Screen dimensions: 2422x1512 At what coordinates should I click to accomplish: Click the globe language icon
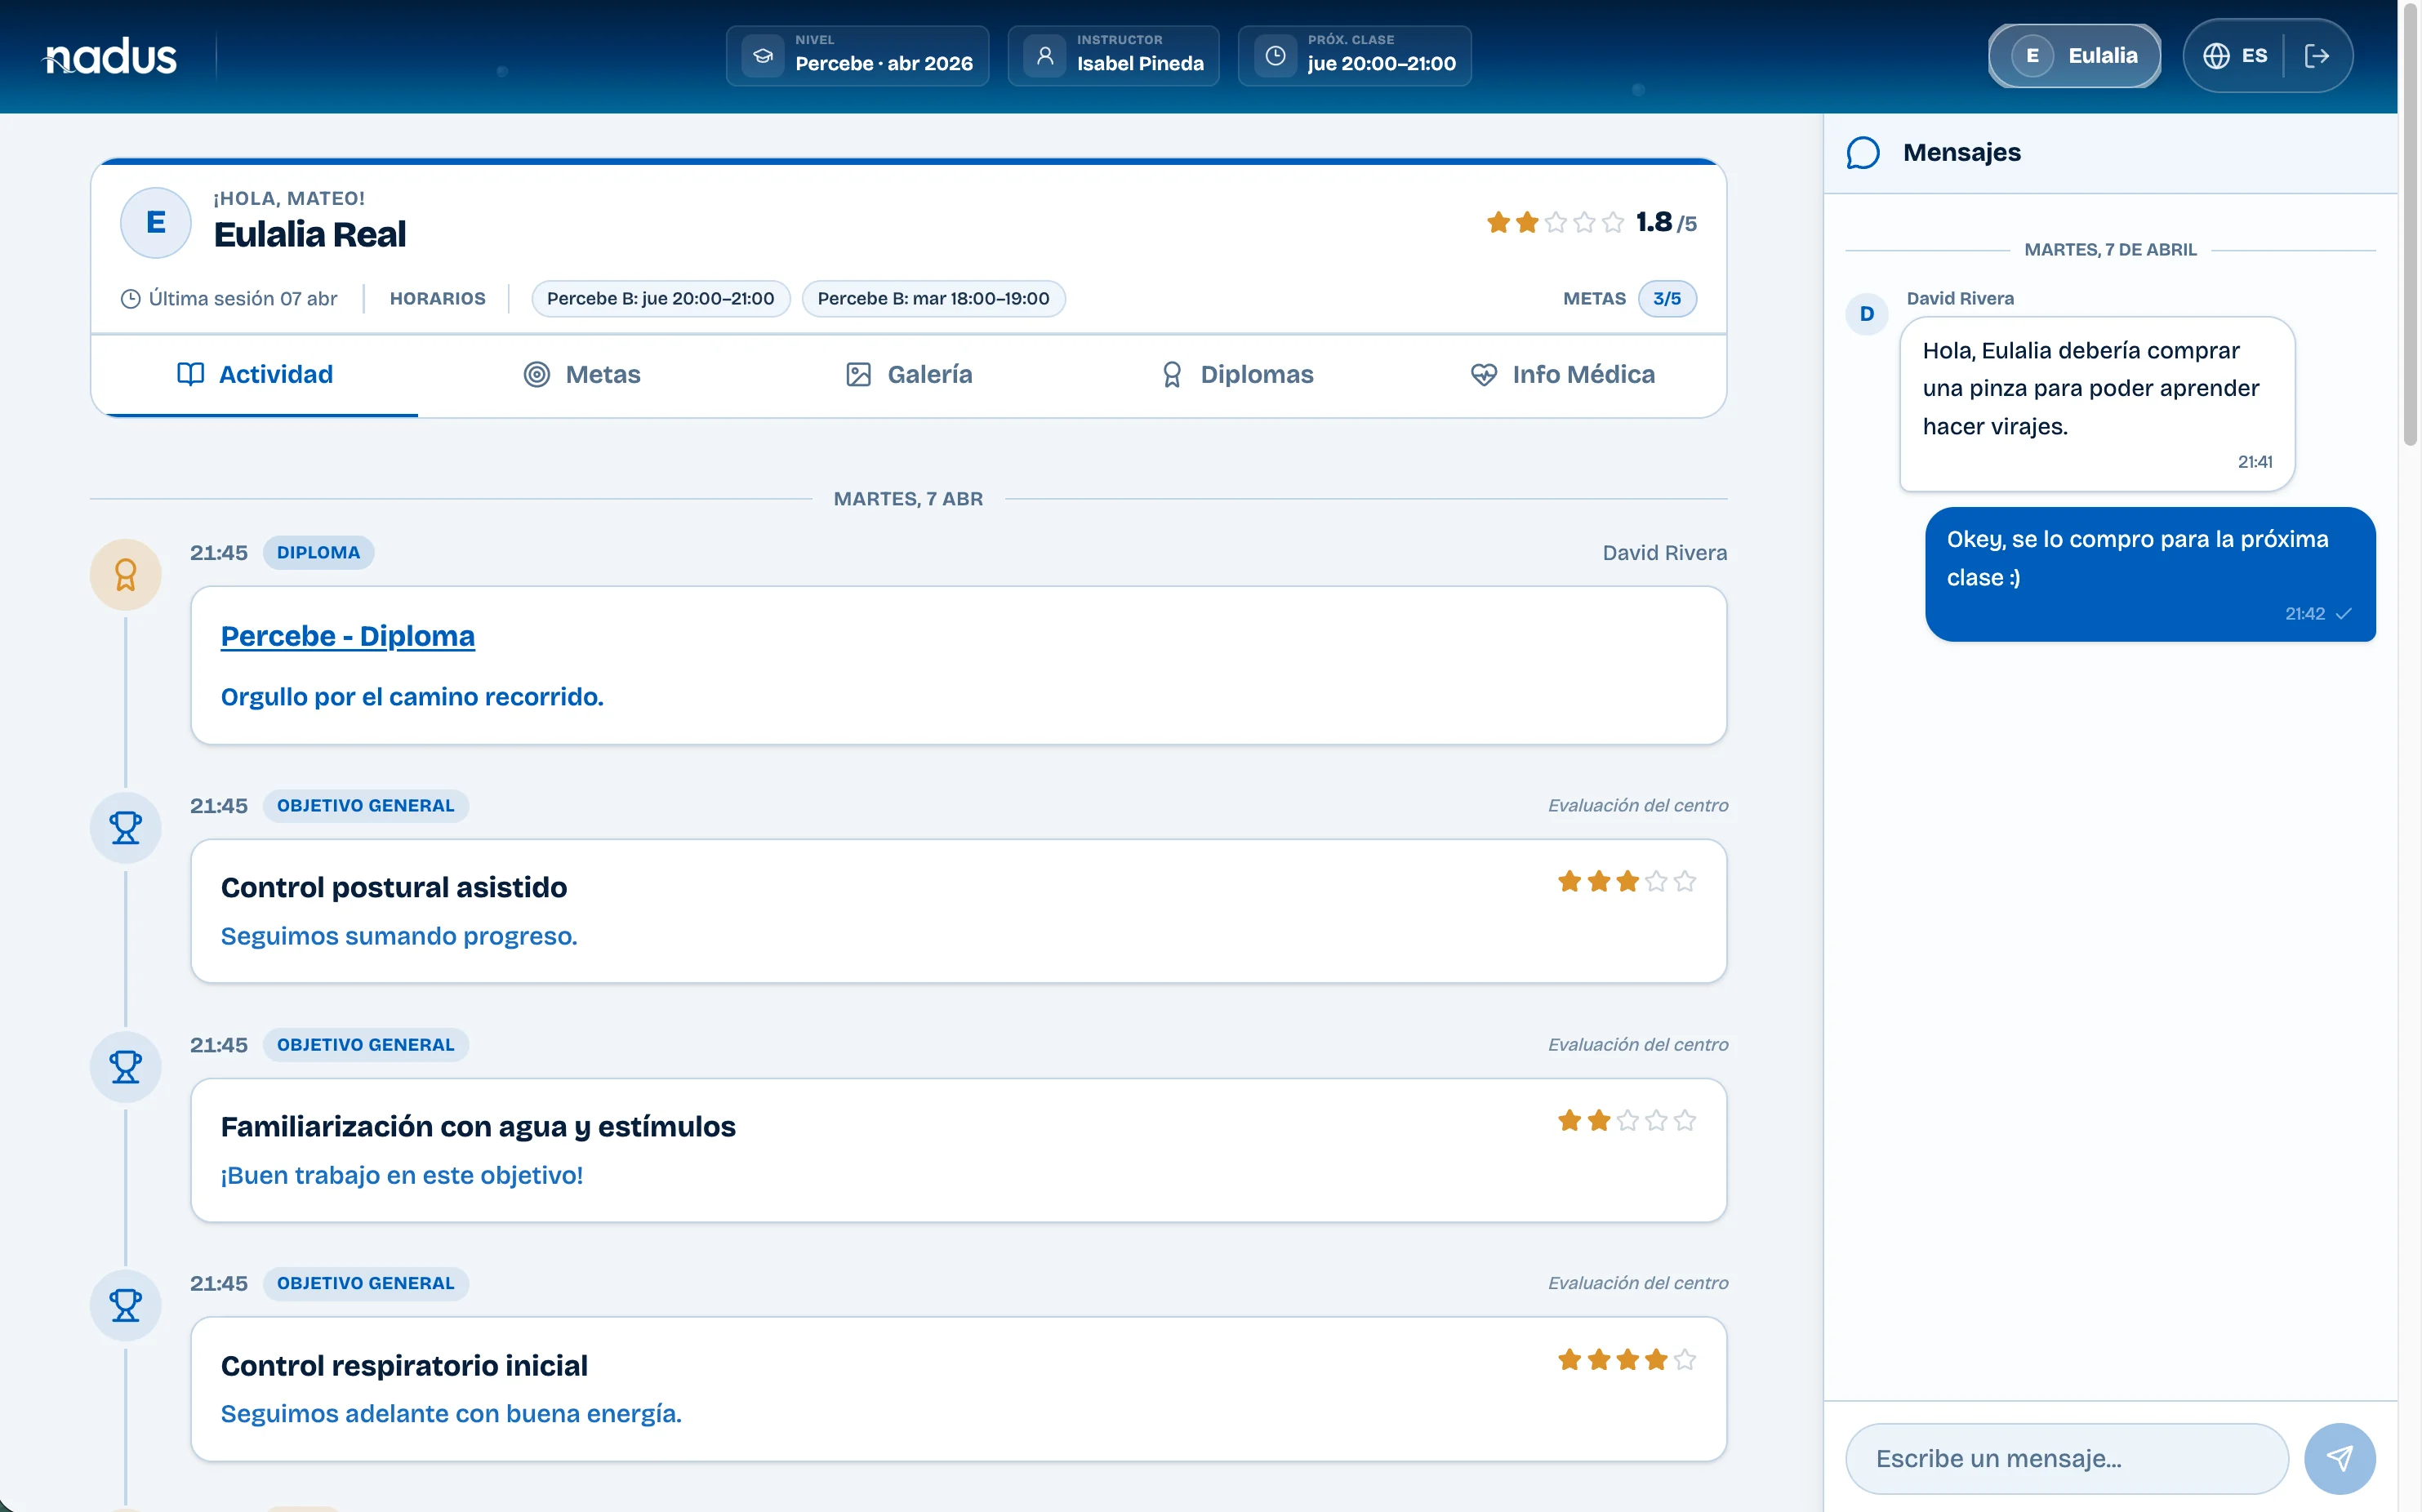[x=2216, y=56]
